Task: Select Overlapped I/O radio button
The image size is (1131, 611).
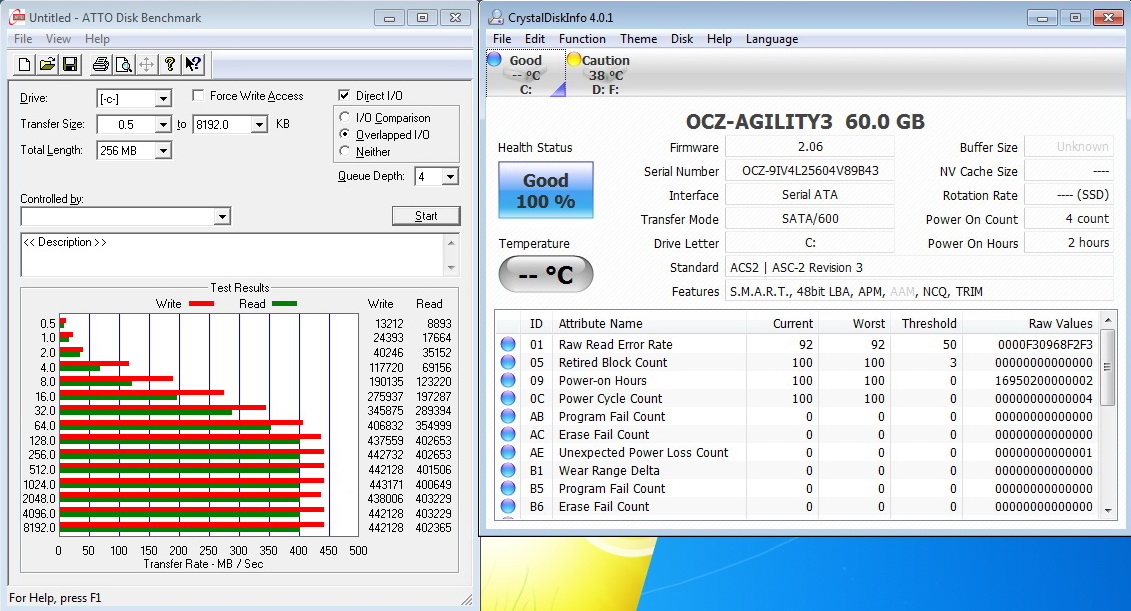Action: [x=345, y=134]
